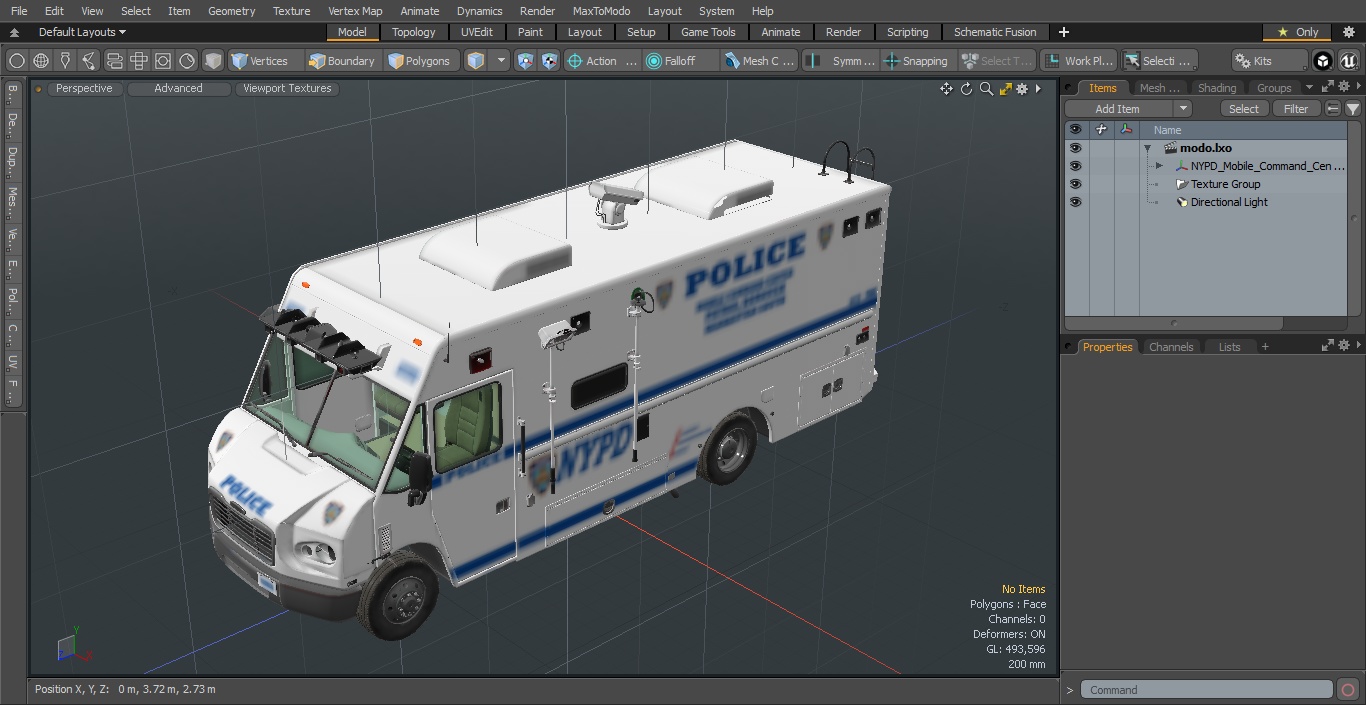Toggle visibility of Directional Light

click(1075, 202)
